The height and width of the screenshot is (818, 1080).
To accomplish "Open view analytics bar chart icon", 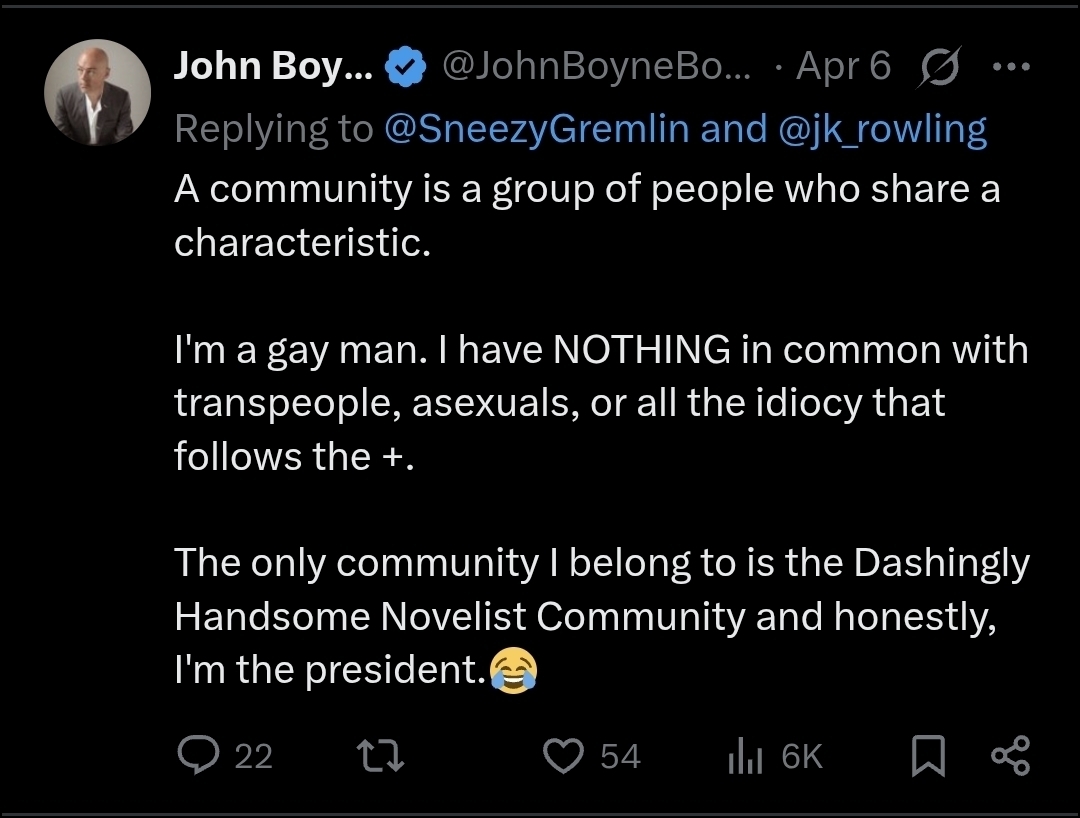I will coord(746,757).
